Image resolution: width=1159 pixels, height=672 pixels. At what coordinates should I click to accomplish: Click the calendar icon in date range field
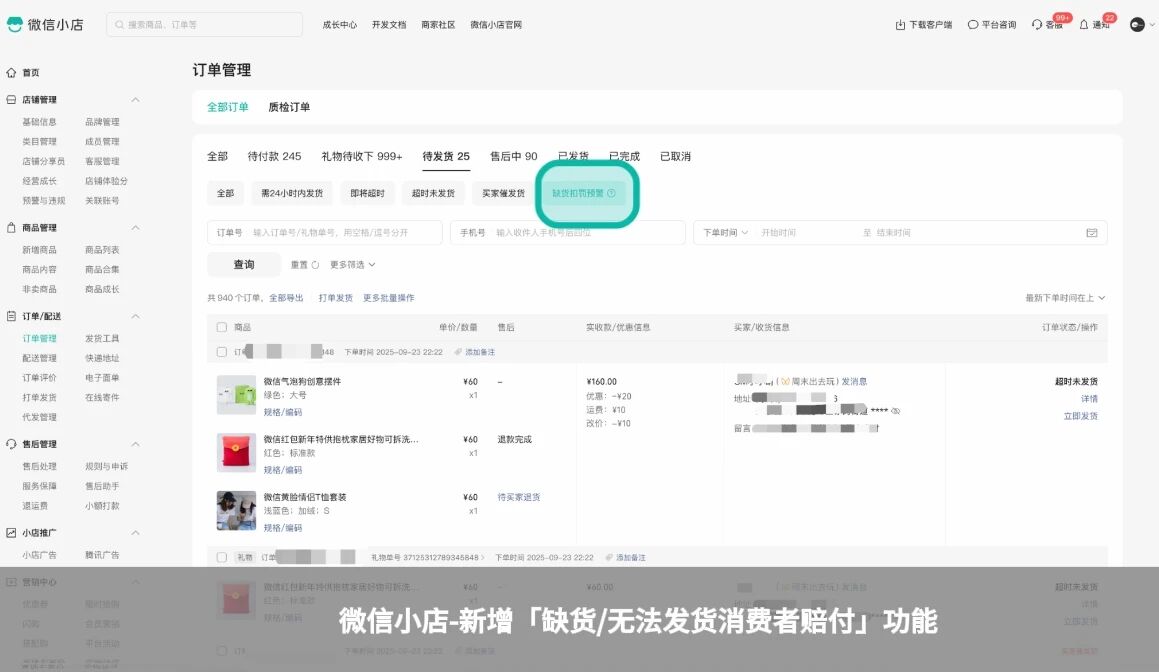click(x=1092, y=233)
